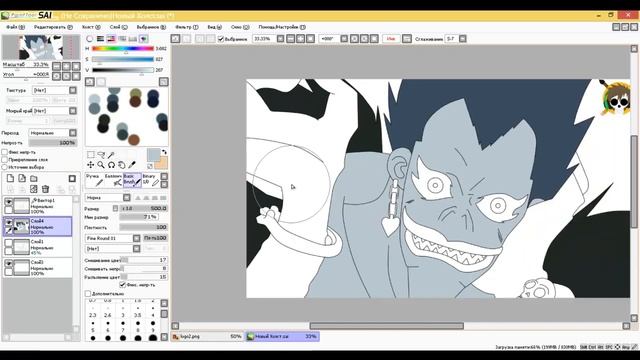Swap foreground and background colors

(x=164, y=152)
